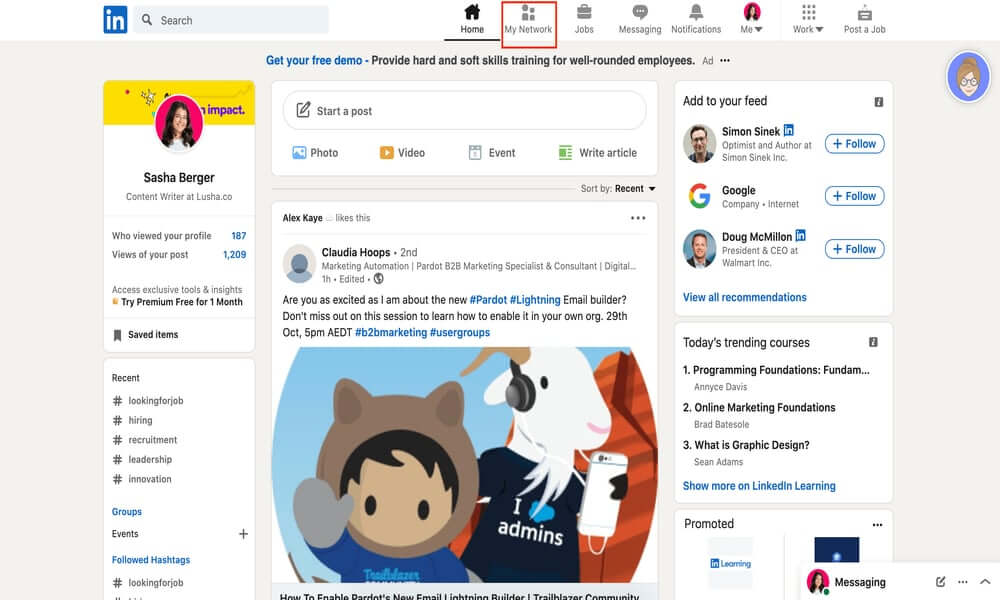Follow Doug McMillon
The height and width of the screenshot is (600, 1000).
[855, 249]
